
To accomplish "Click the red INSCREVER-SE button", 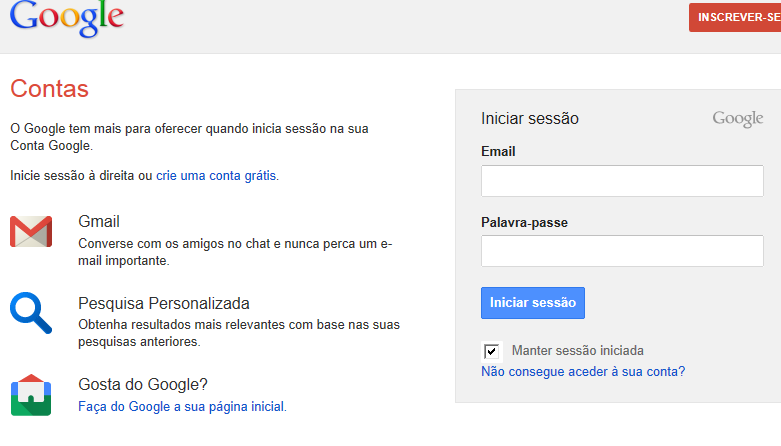I will pos(735,17).
